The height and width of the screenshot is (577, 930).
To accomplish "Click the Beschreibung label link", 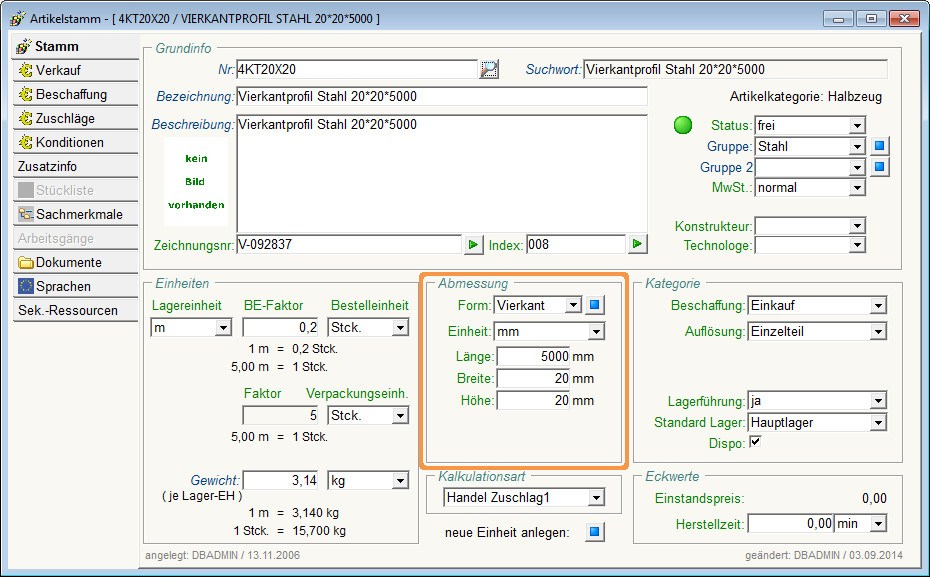I will click(x=193, y=125).
